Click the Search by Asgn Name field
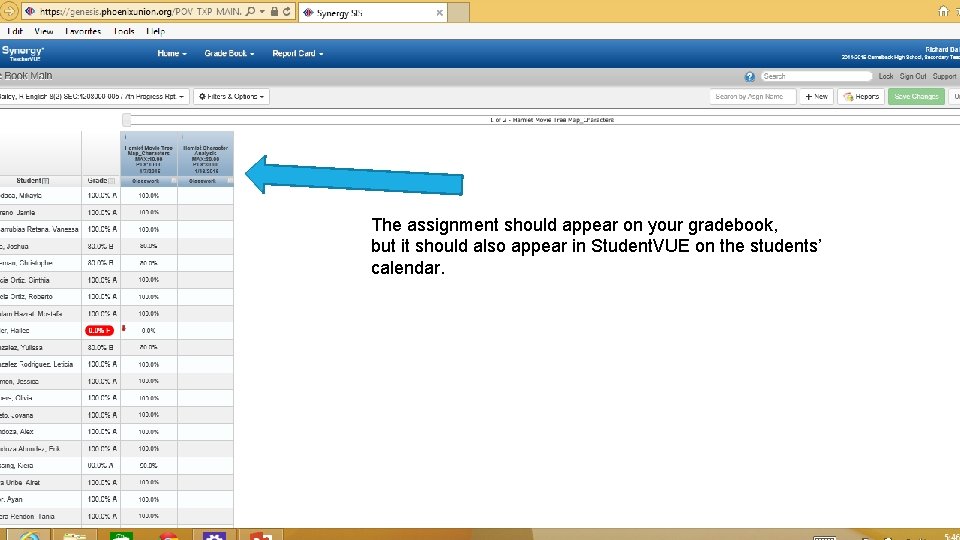Screen dimensions: 960x540 pos(752,97)
